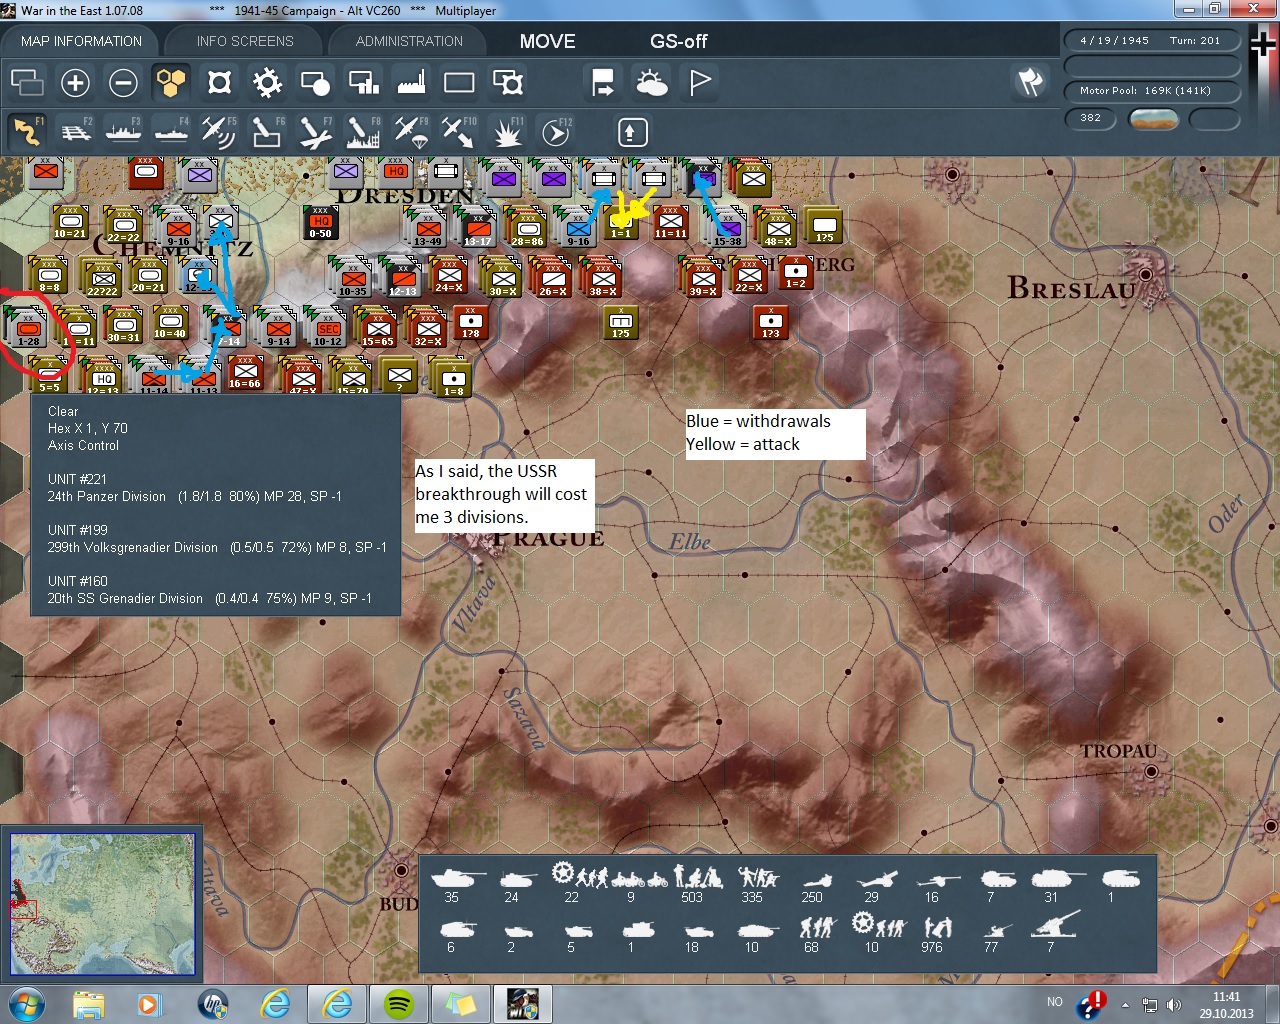The image size is (1280, 1024).
Task: Open Windows Explorer from the taskbar
Action: tap(89, 1004)
